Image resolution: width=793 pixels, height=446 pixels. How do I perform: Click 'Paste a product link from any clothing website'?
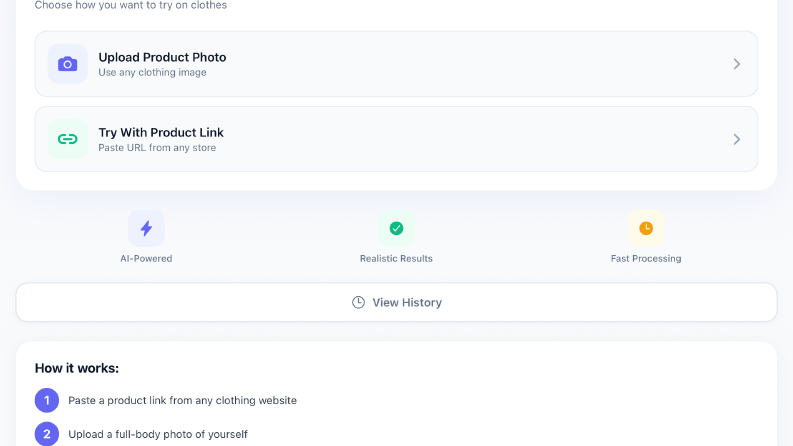183,400
